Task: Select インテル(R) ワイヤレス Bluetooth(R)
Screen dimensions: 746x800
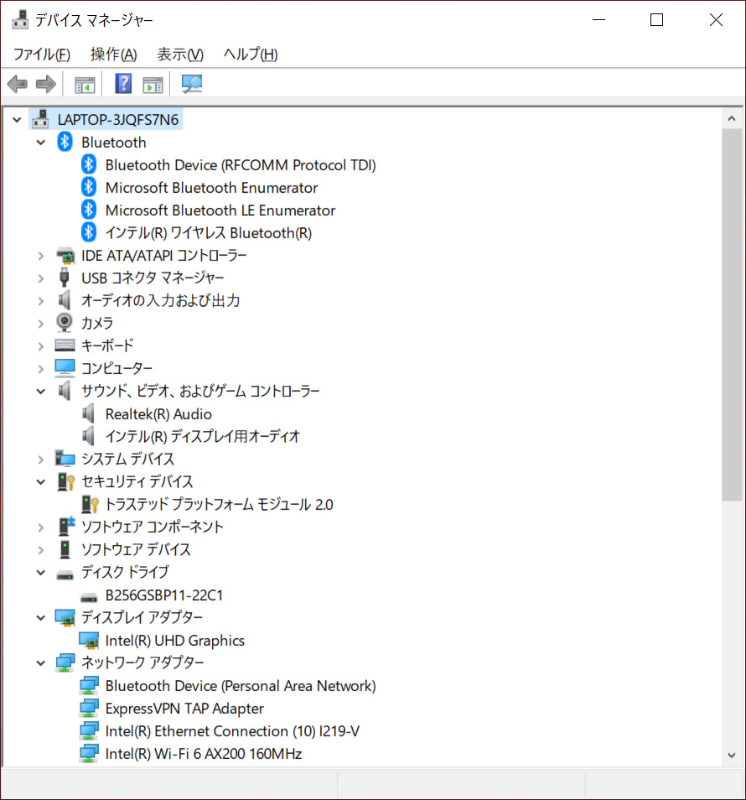Action: [x=208, y=233]
